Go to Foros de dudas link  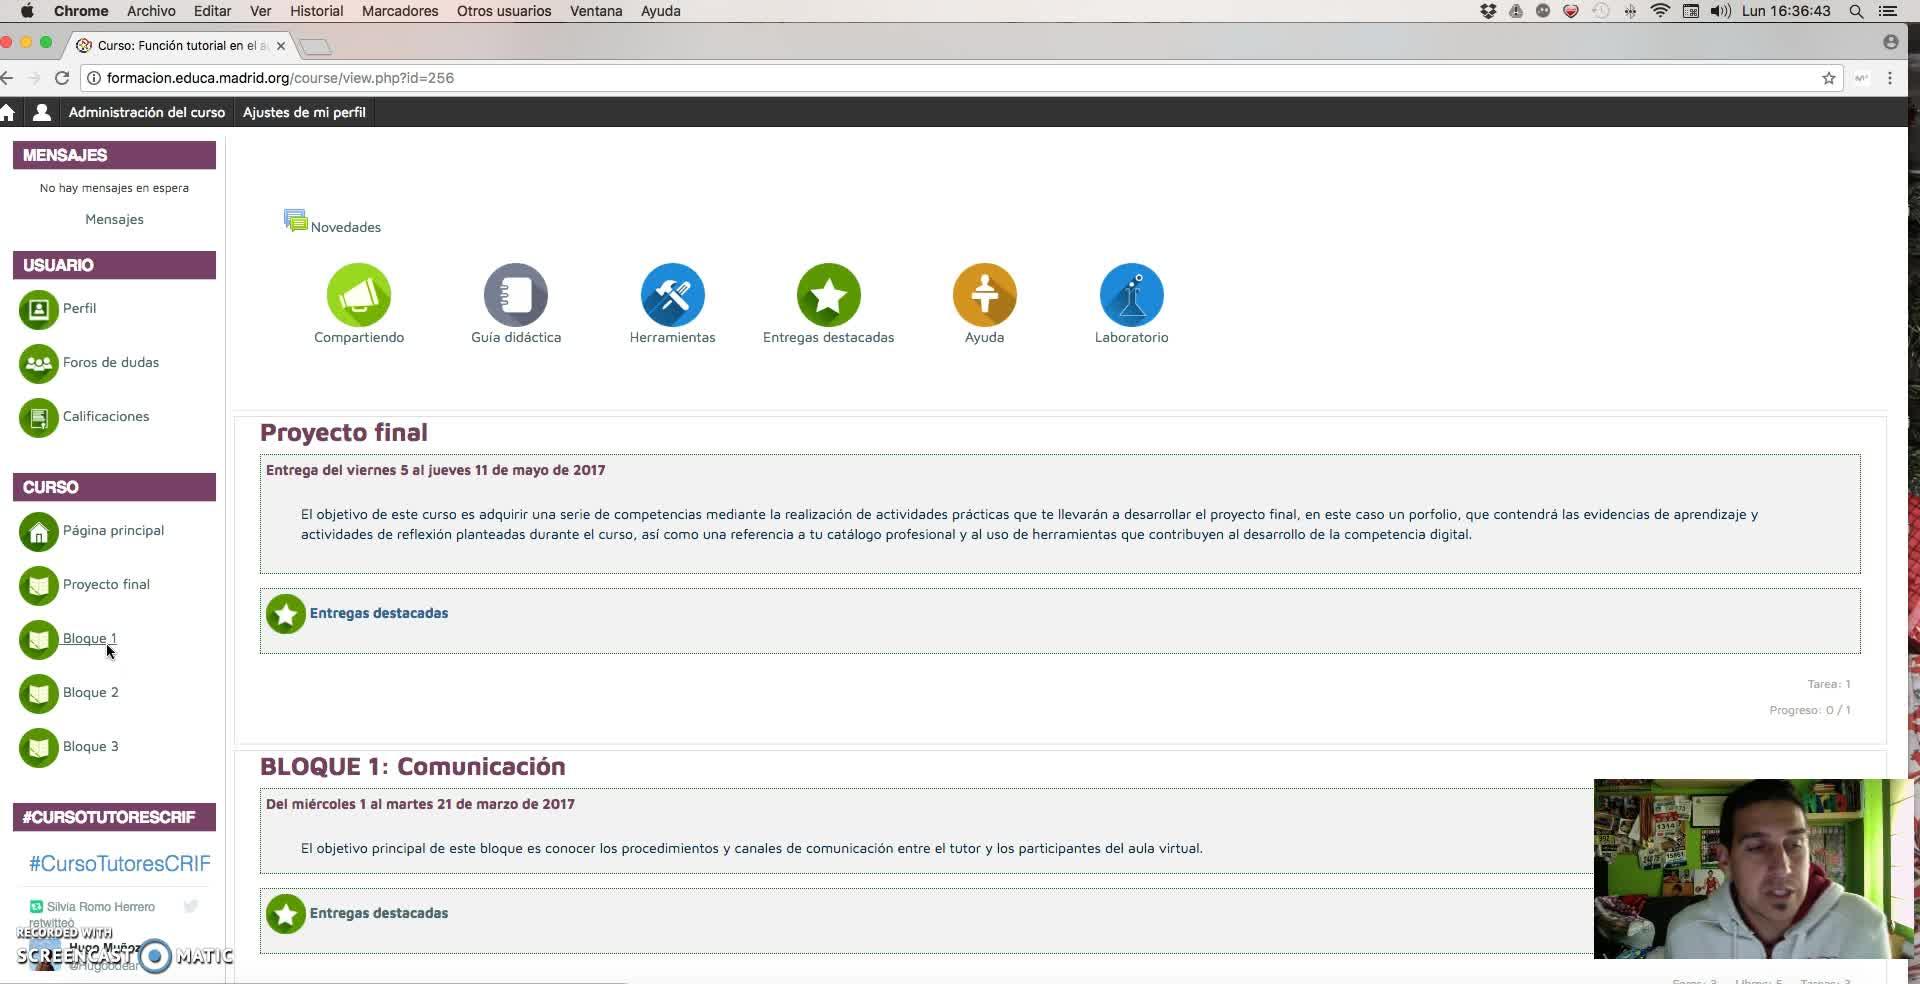(x=111, y=362)
